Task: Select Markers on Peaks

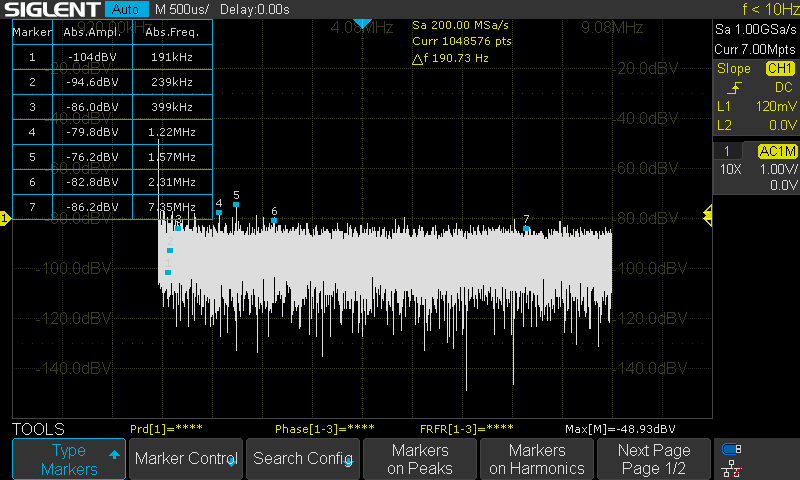Action: (x=420, y=459)
